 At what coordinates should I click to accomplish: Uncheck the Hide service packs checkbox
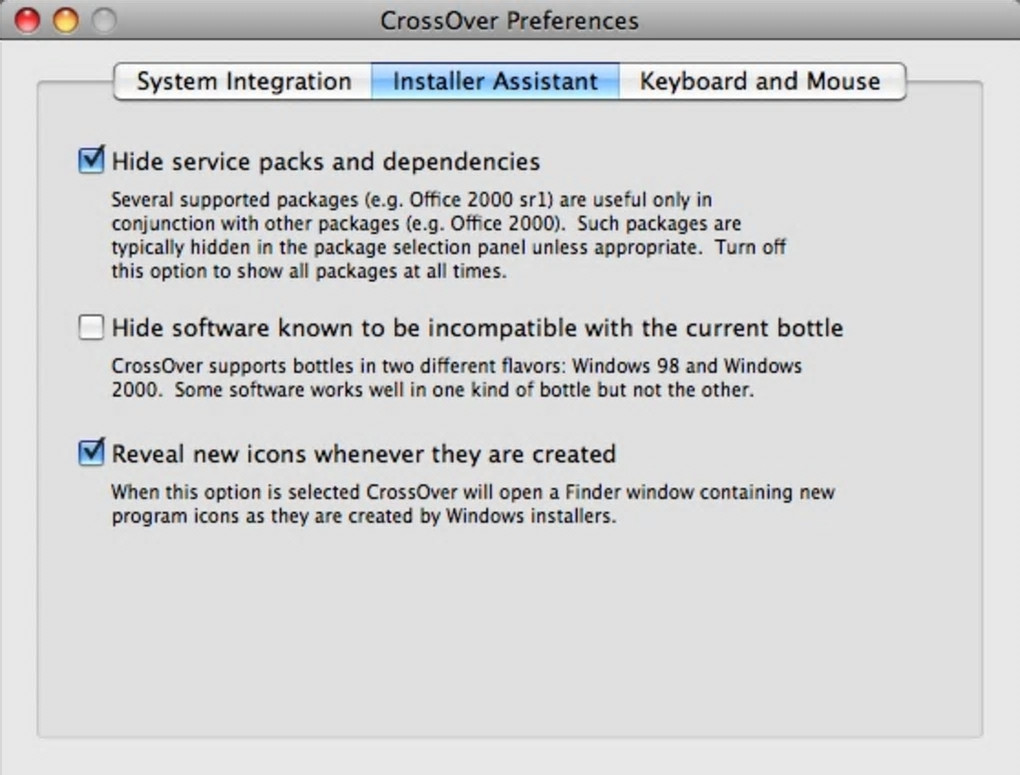pyautogui.click(x=92, y=160)
